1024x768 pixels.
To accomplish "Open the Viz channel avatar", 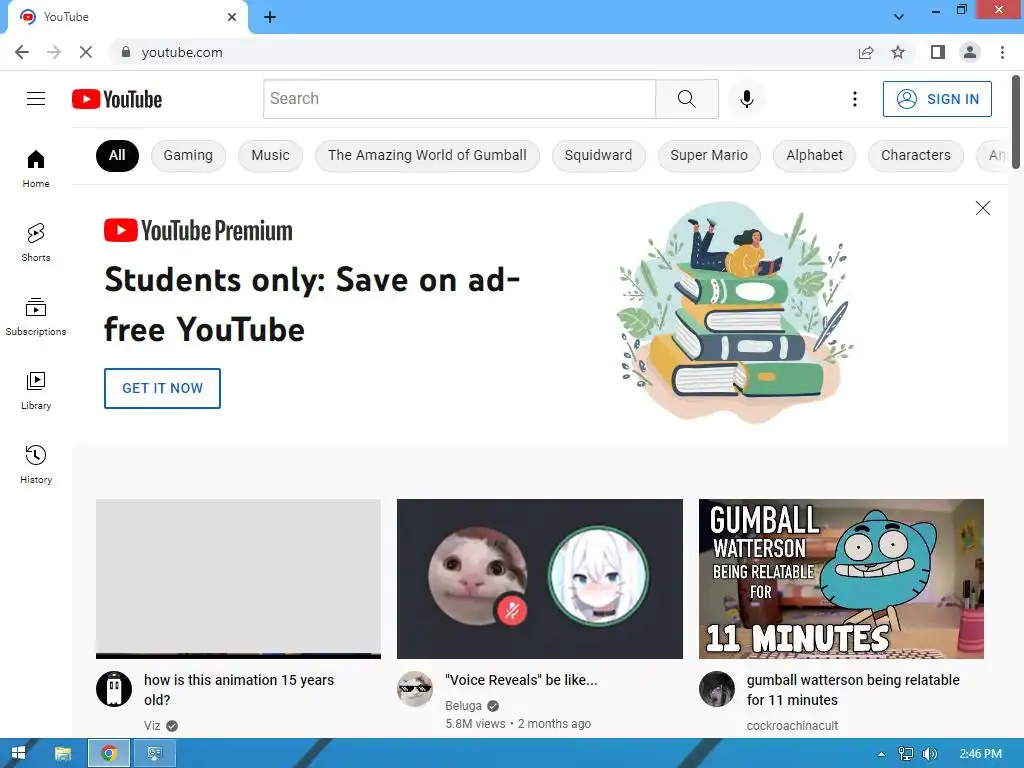I will (114, 689).
